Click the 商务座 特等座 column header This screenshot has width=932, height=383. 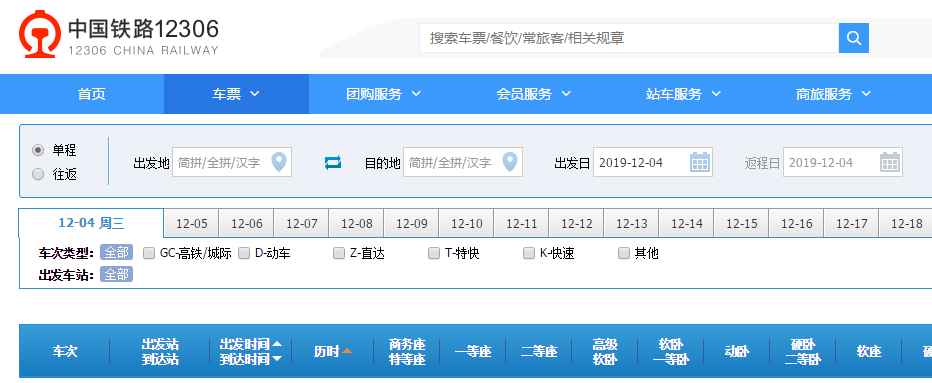click(407, 351)
